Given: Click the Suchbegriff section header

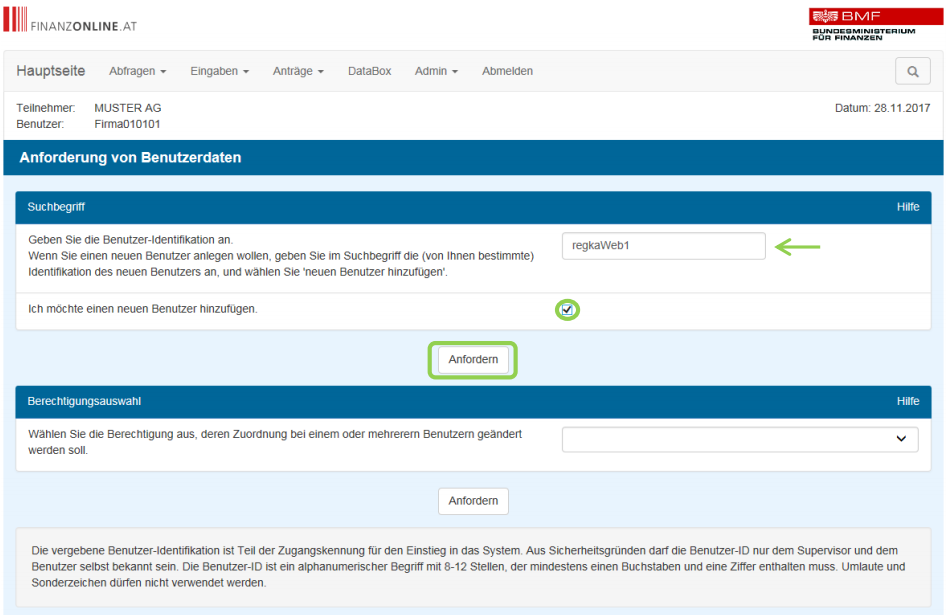Looking at the screenshot, I should point(58,207).
